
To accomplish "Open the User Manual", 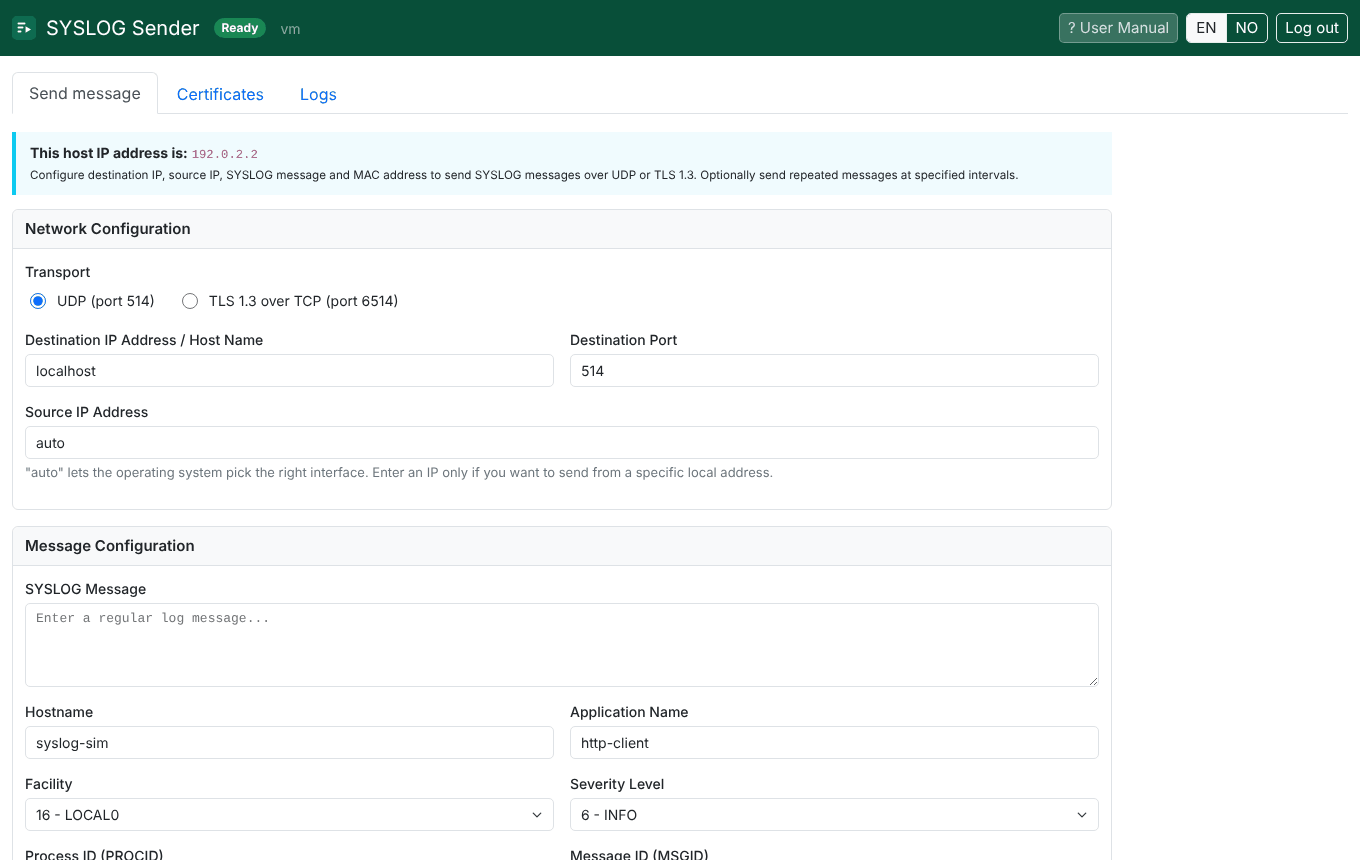I will (1118, 28).
